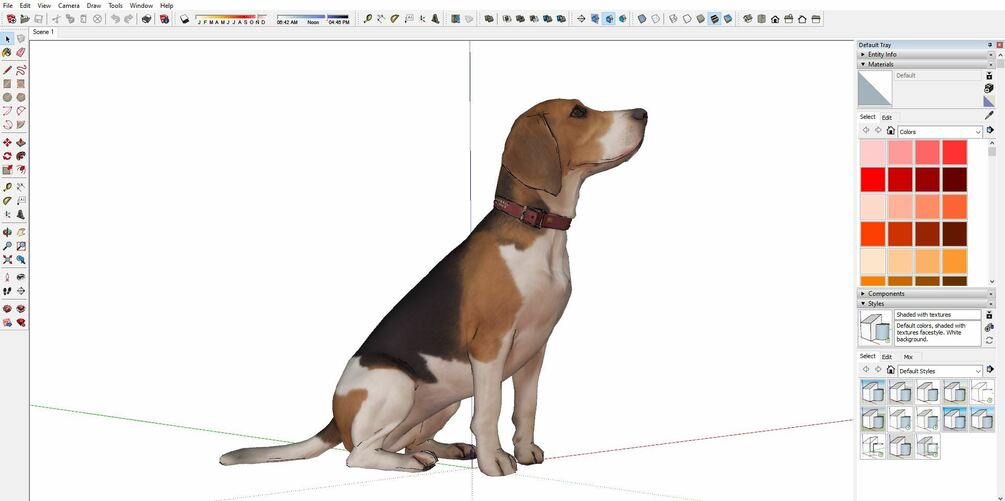Switch to Front view house icon
The width and height of the screenshot is (1005, 501).
[775, 19]
